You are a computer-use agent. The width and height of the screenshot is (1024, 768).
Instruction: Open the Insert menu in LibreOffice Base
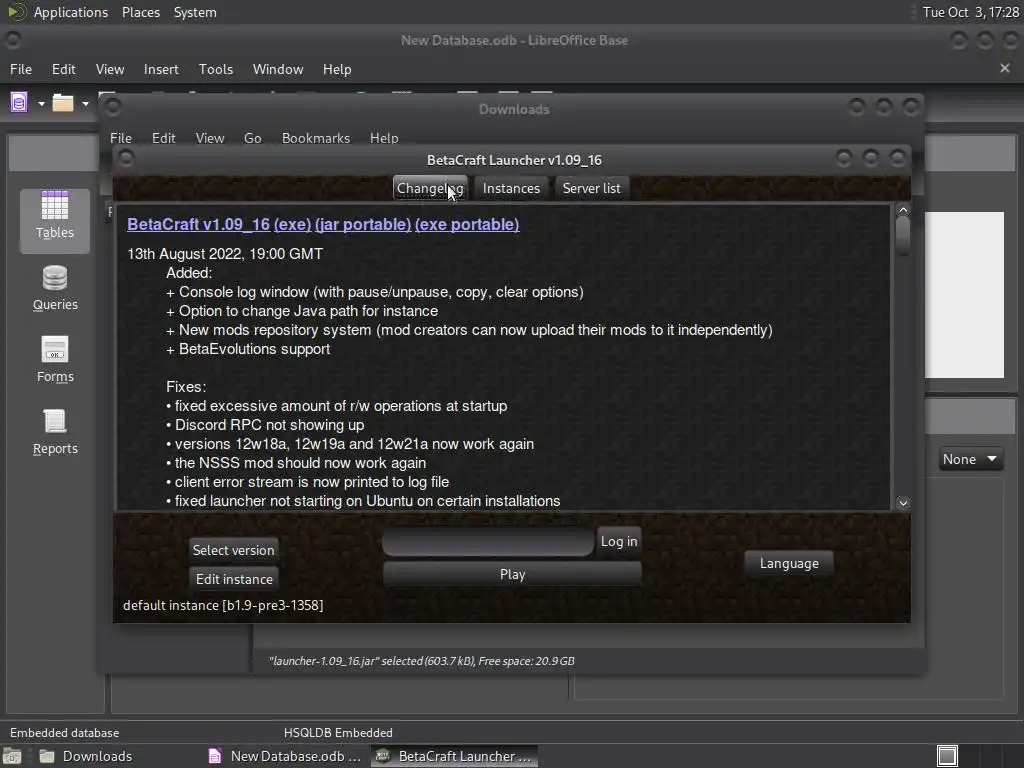point(161,69)
